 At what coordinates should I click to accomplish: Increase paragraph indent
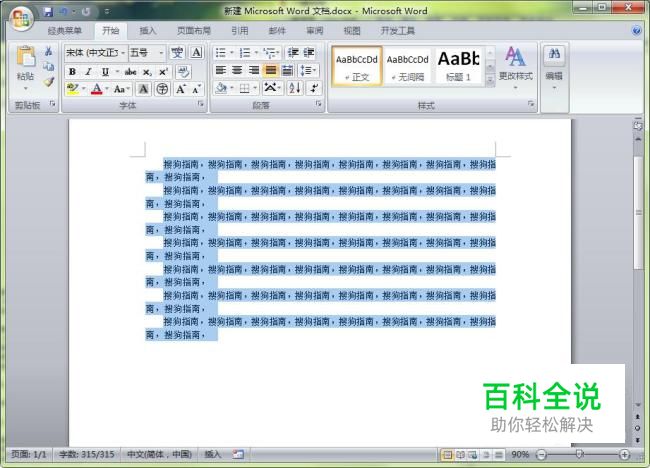click(309, 53)
